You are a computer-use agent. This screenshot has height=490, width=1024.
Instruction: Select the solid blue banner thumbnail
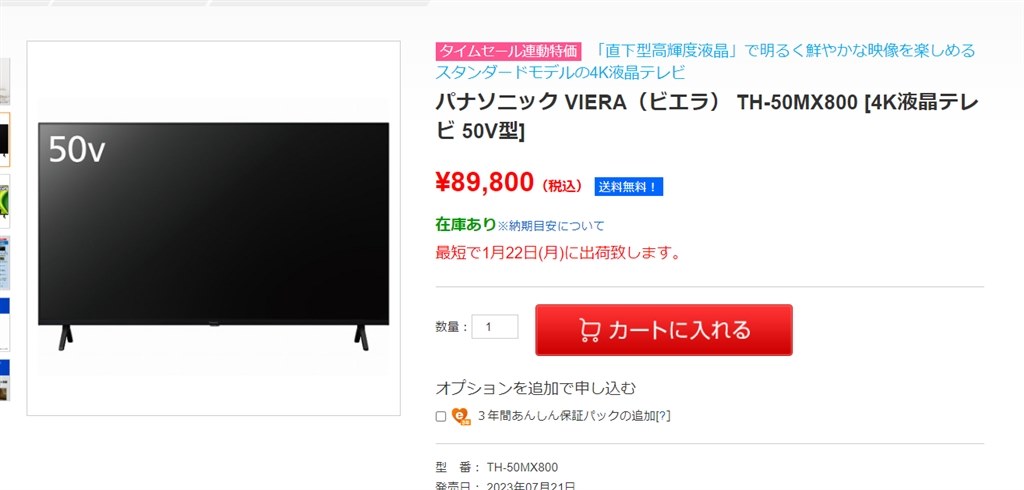tap(5, 324)
